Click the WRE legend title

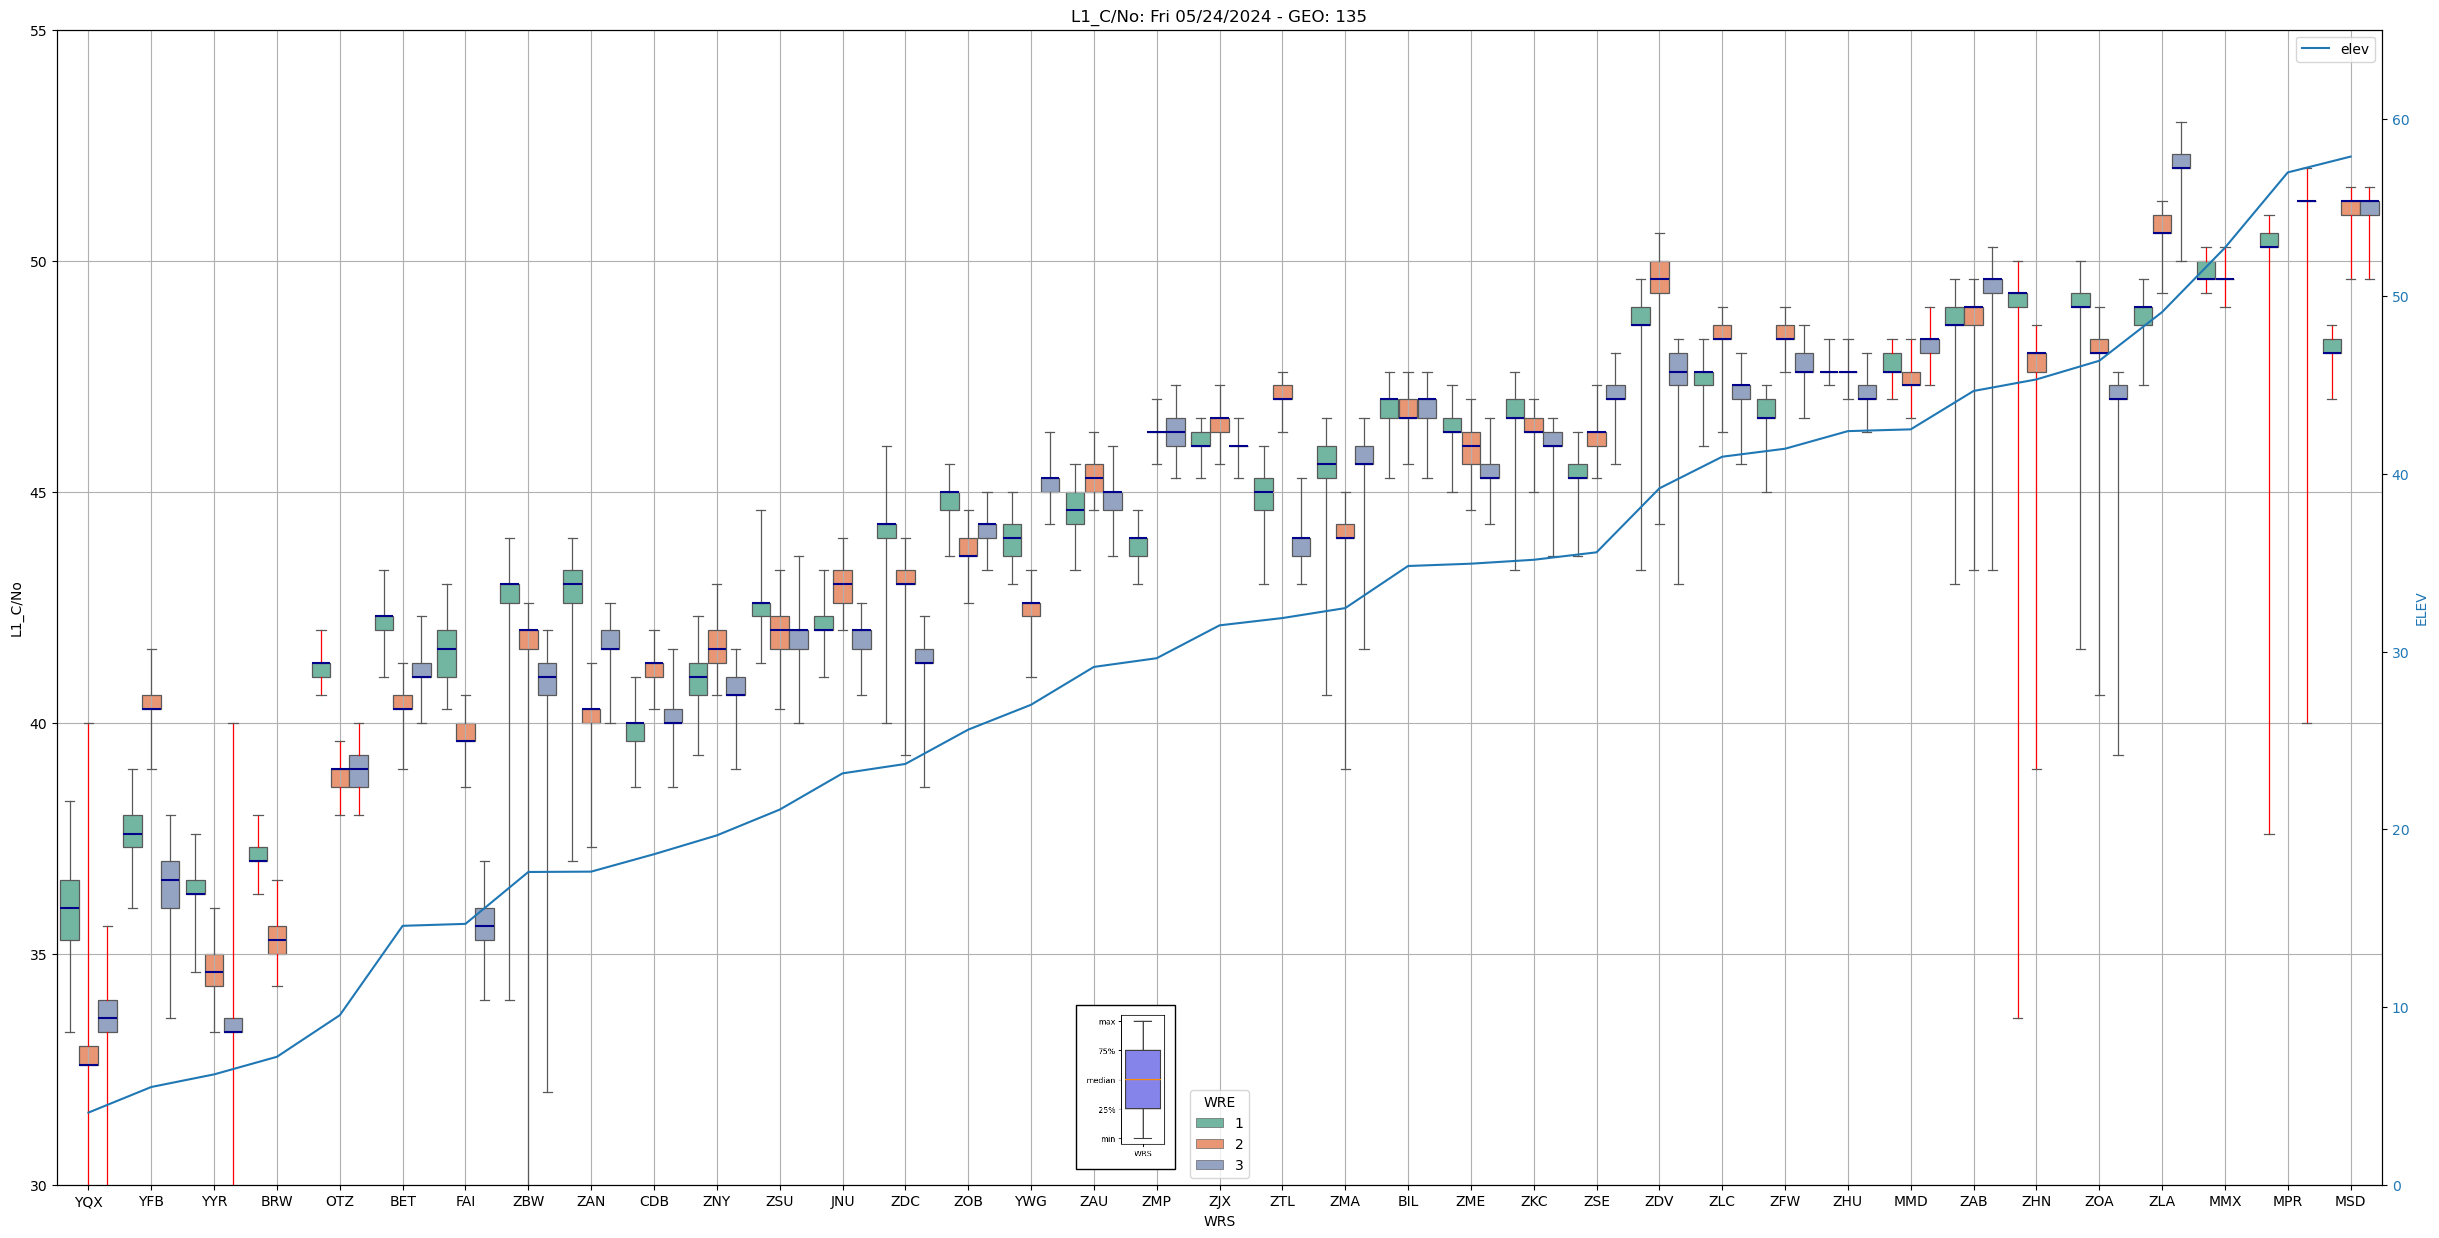click(x=1219, y=1102)
